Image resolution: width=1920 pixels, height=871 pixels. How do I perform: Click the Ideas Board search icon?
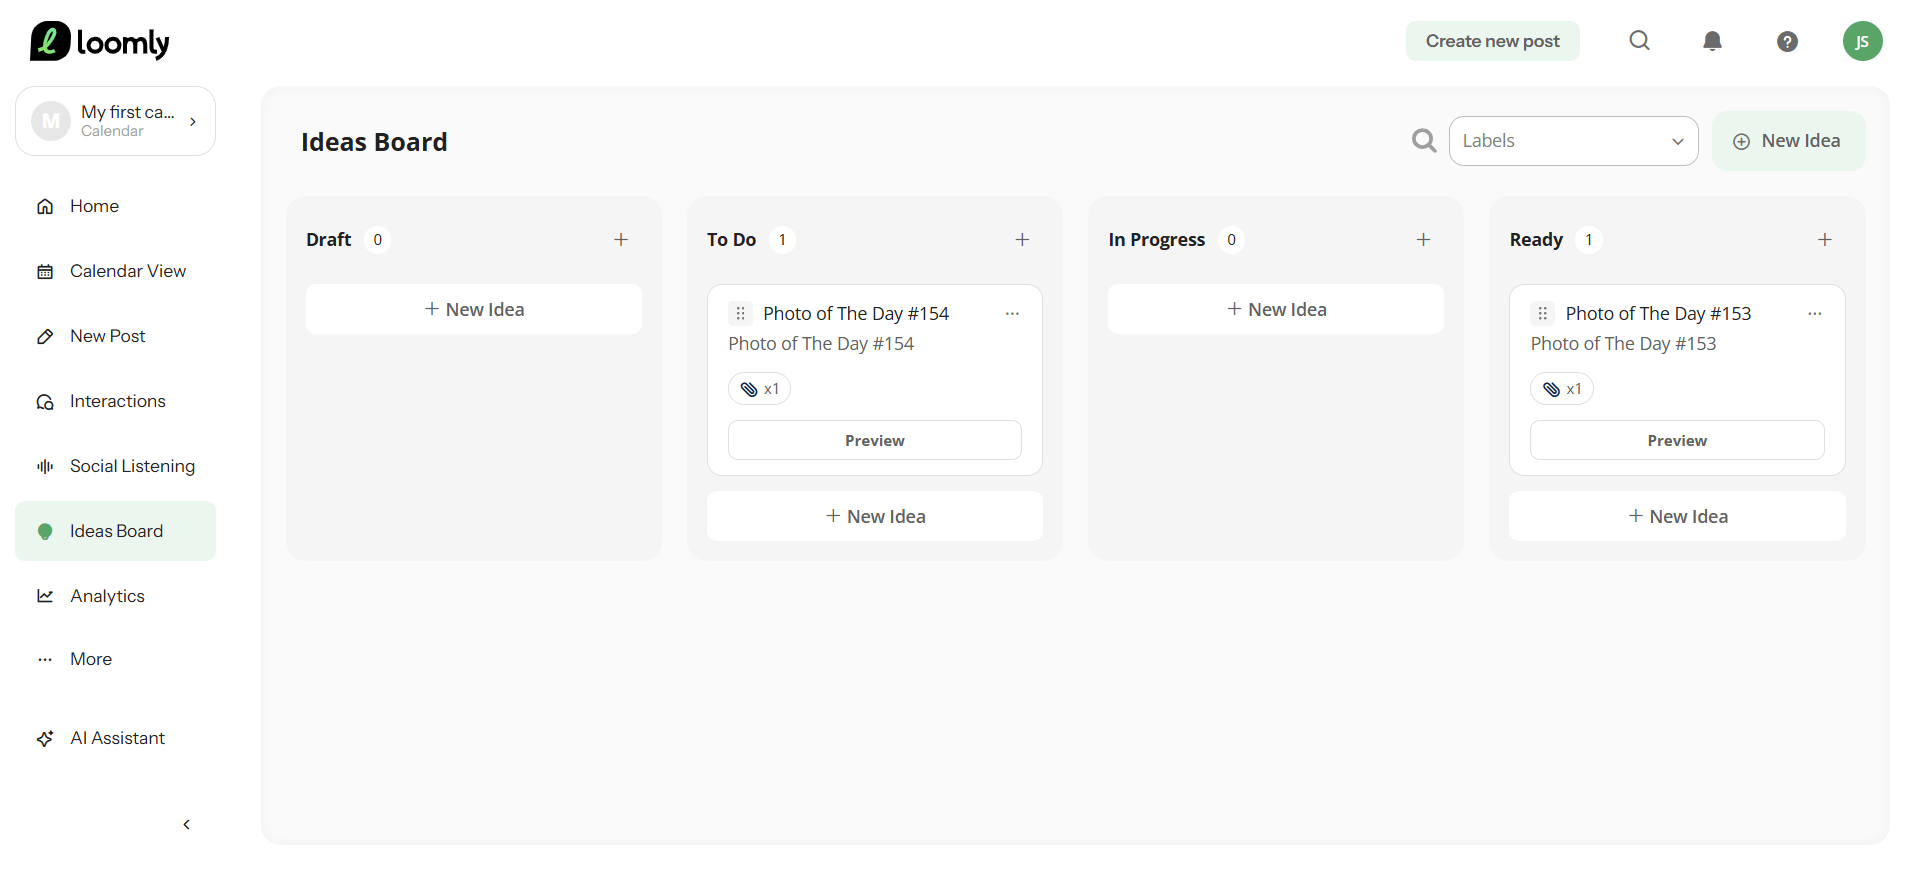[x=1424, y=141]
